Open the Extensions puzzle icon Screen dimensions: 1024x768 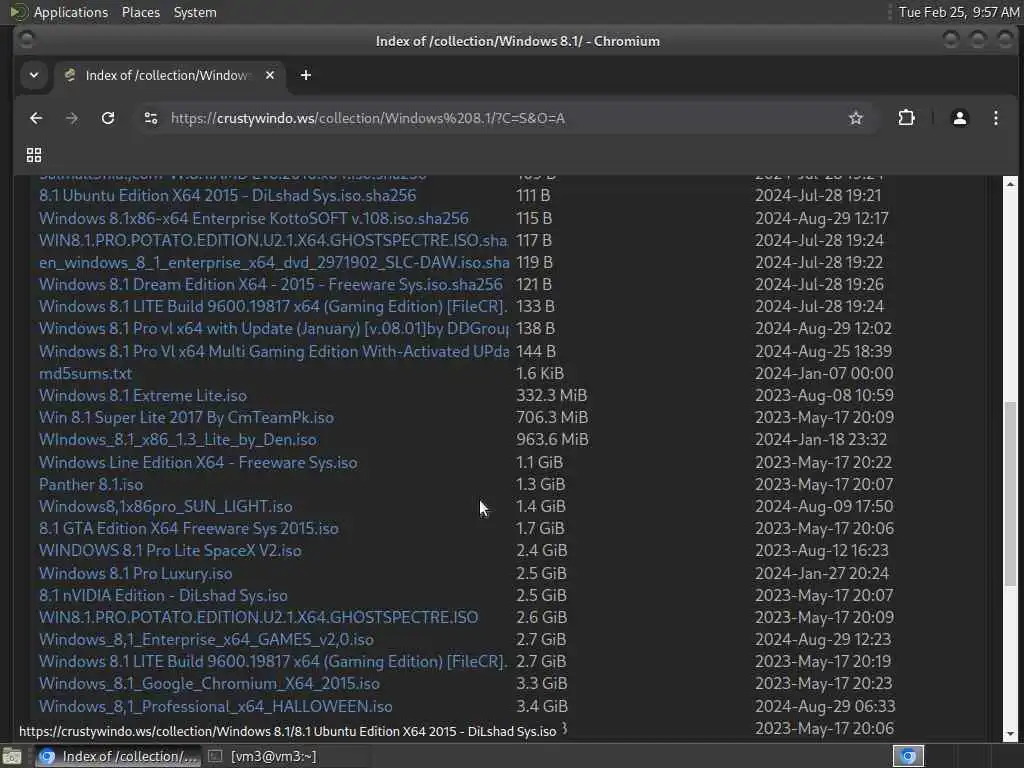tap(906, 118)
